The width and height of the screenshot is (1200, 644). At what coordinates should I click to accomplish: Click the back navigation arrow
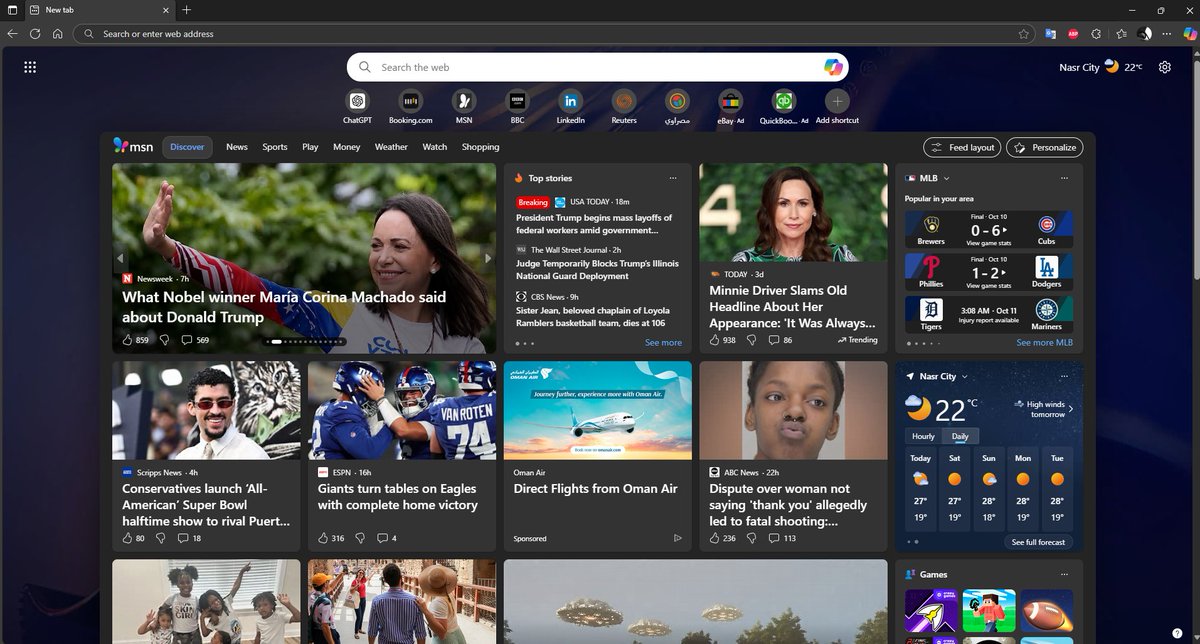(12, 33)
